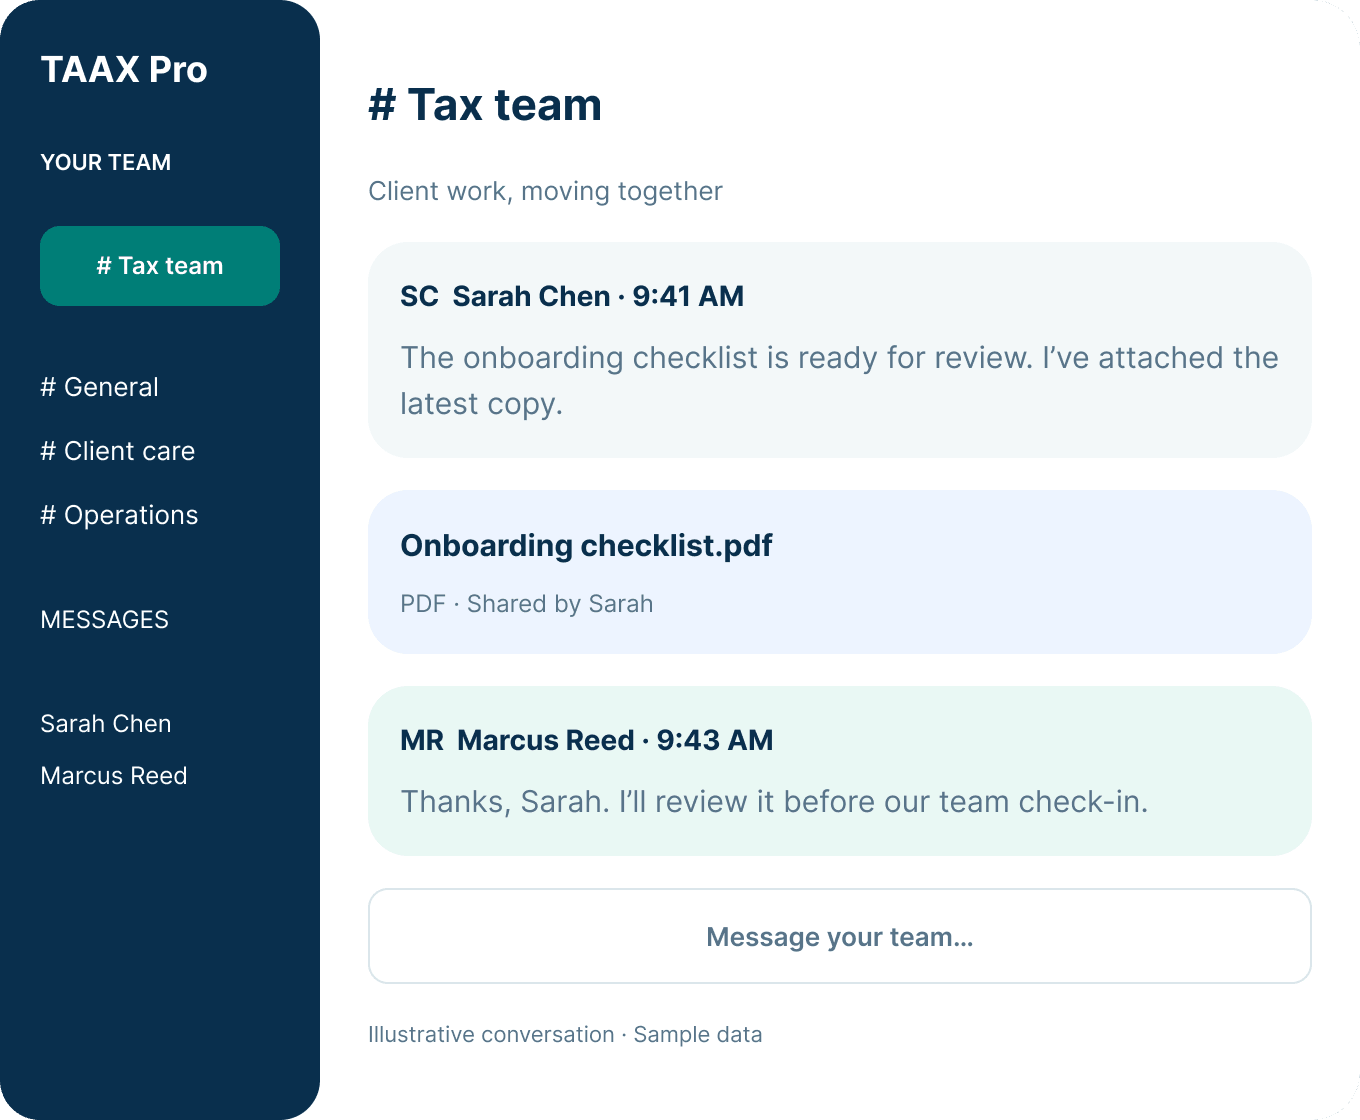Click the MESSAGES sidebar heading

[105, 619]
